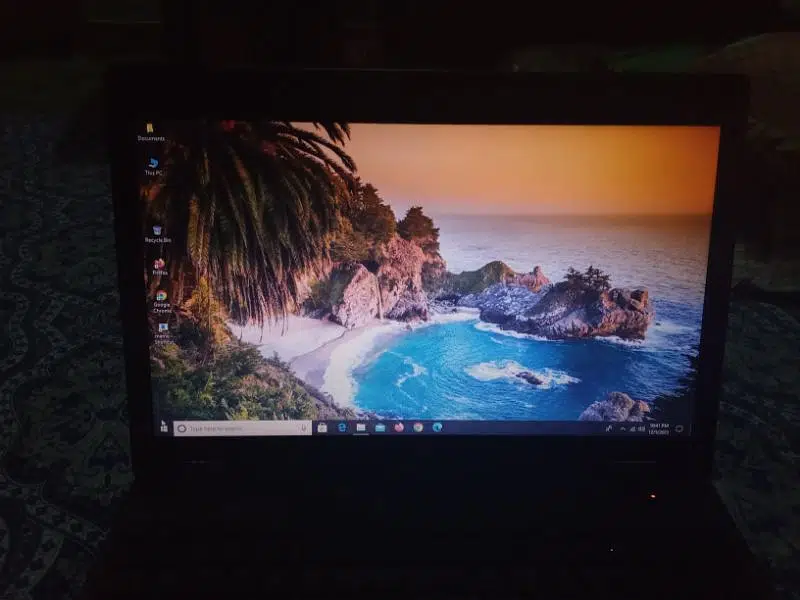
Task: Open the Windows Start menu
Action: (164, 428)
